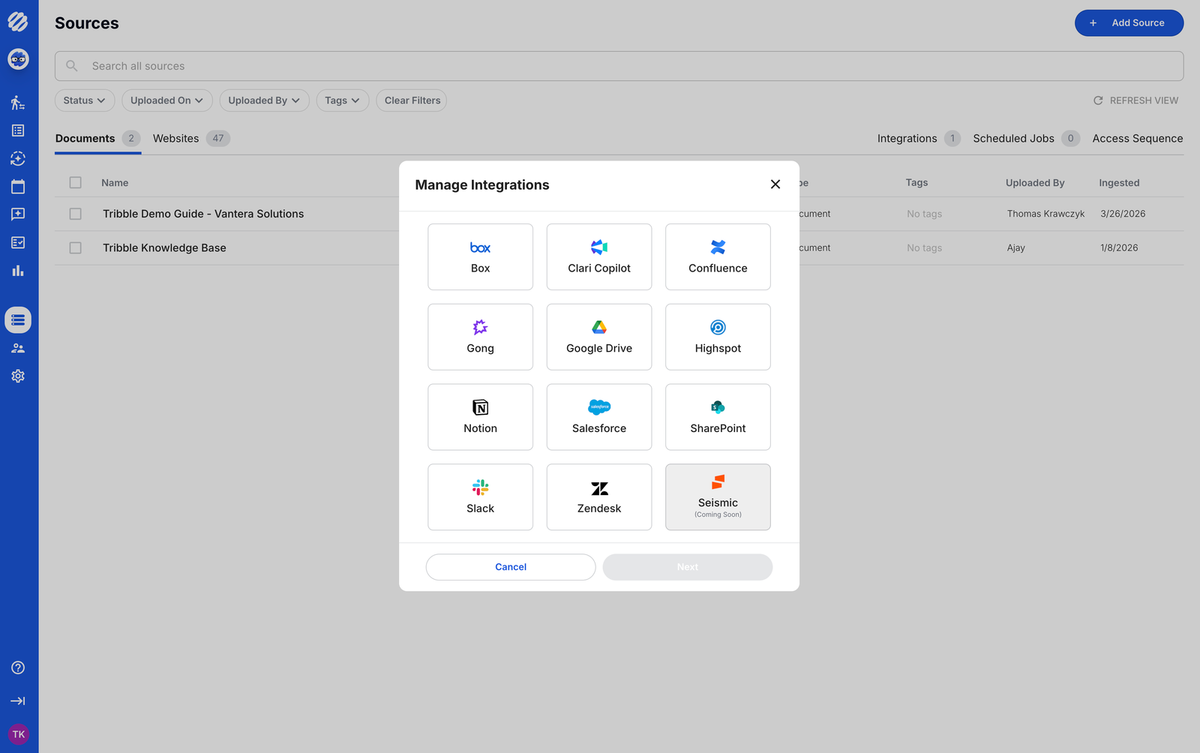Click the Ajay uploader cell
Screen dimensions: 1200x753
pos(1016,248)
